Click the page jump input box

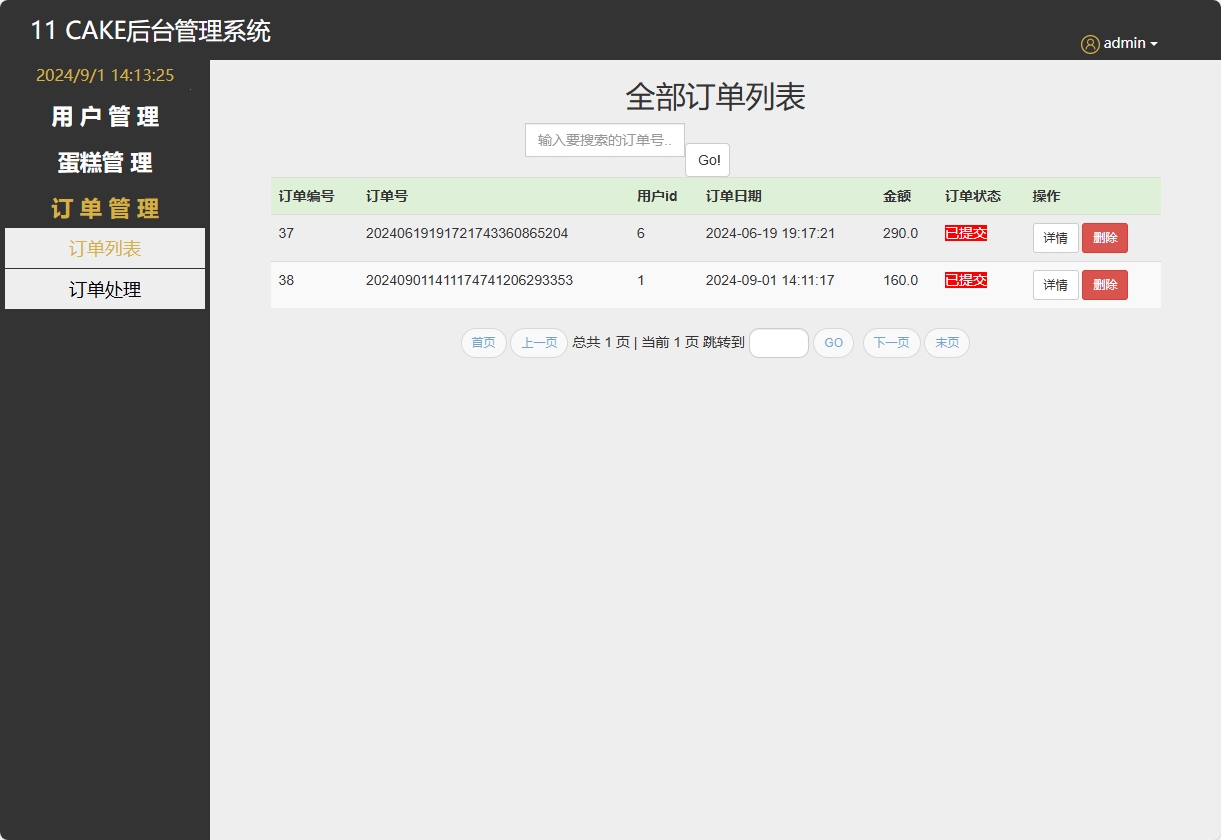(x=778, y=343)
